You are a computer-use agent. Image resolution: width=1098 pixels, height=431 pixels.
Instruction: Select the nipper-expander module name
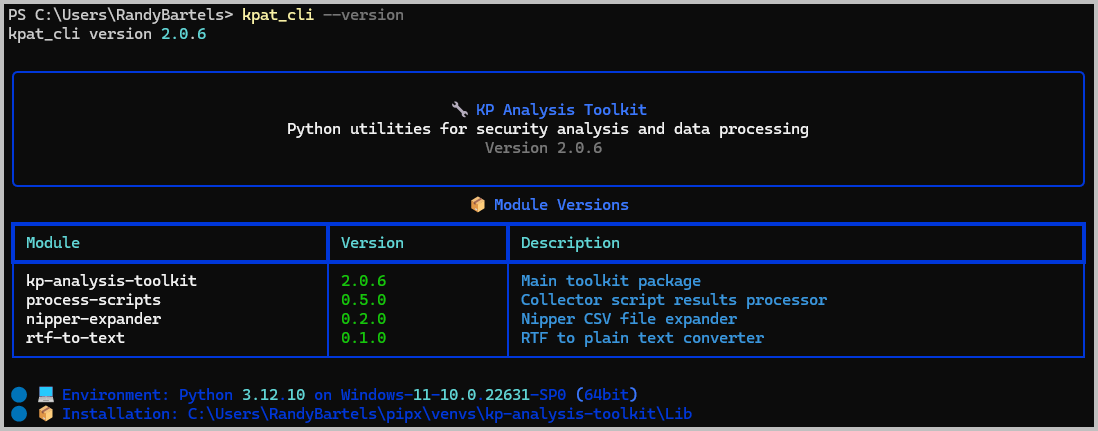click(x=93, y=319)
